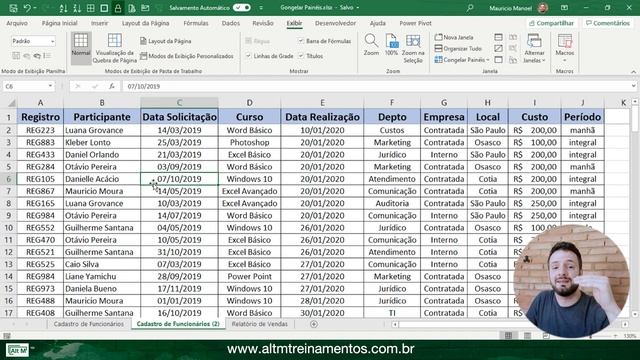Select the REG867 cell

(x=40, y=191)
